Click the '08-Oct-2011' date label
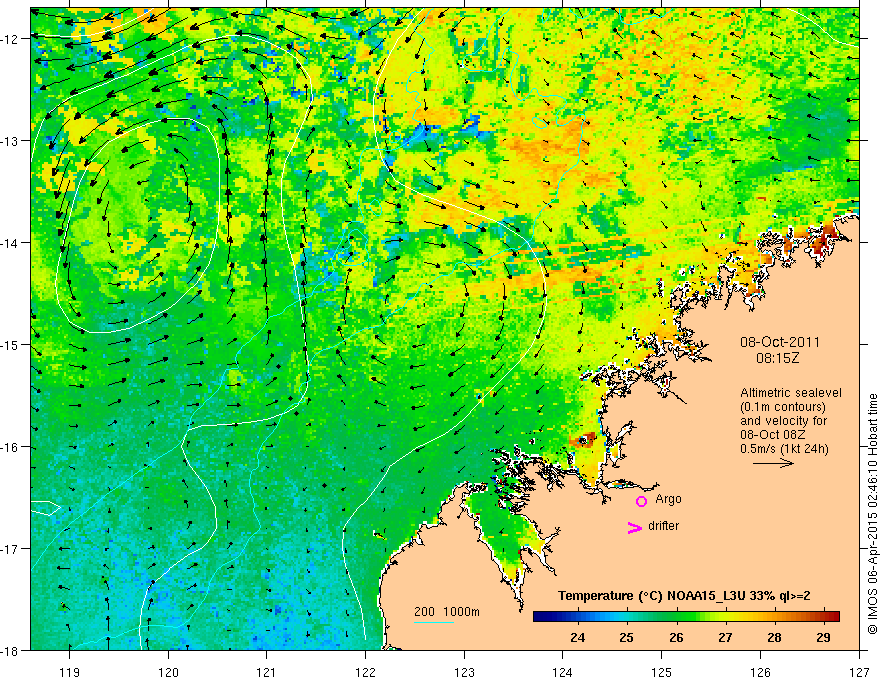880x680 pixels. 780,342
